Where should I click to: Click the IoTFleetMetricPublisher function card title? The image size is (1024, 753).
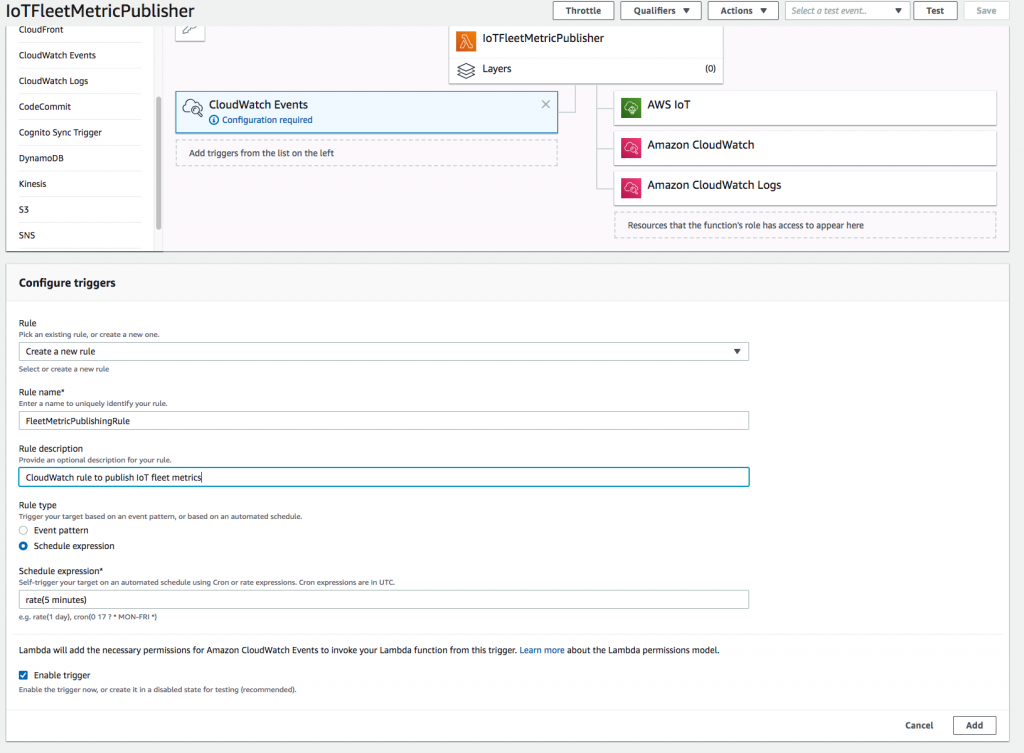[x=543, y=39]
